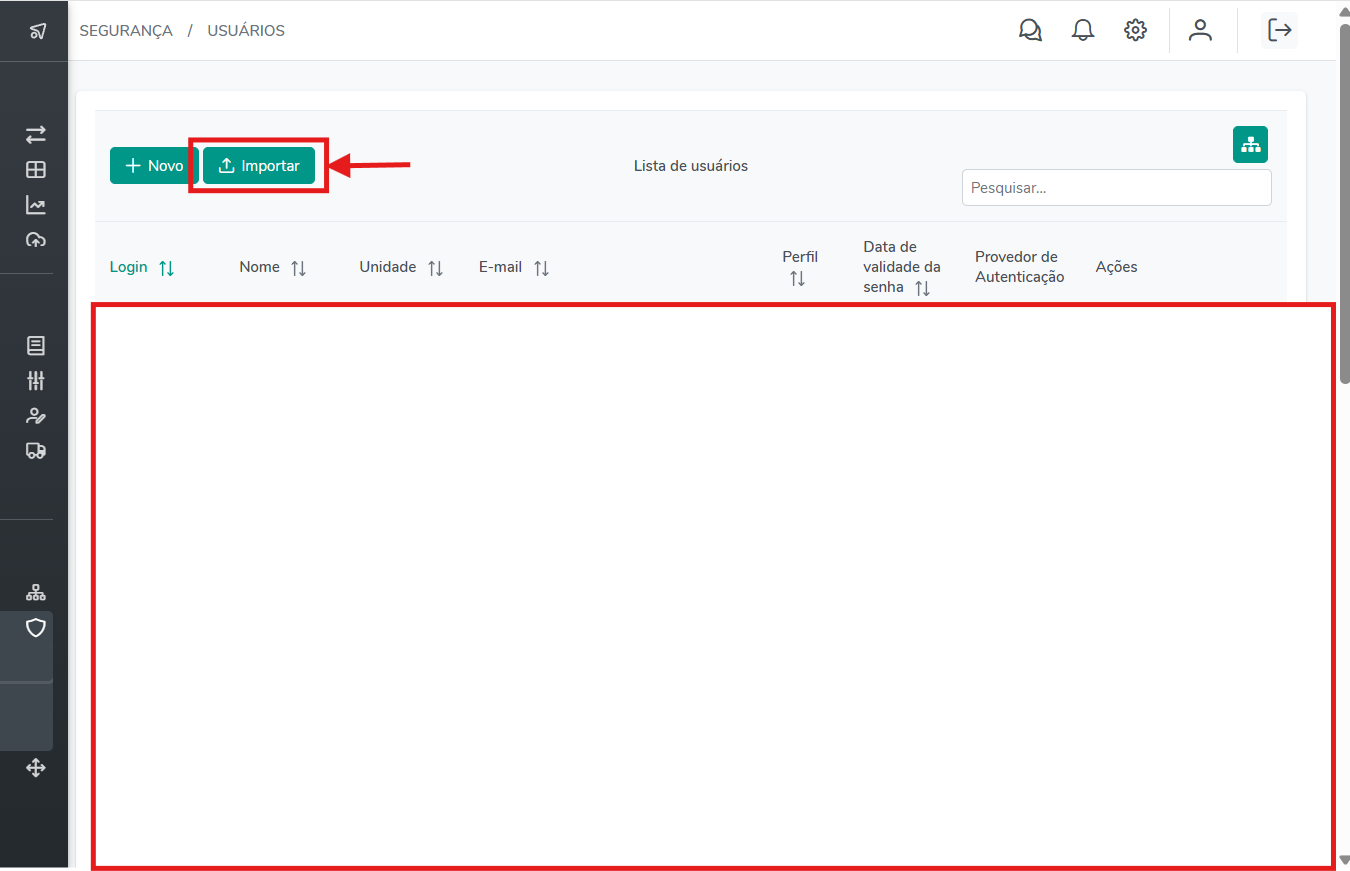Open the notifications bell icon
The image size is (1350, 871).
pyautogui.click(x=1083, y=31)
